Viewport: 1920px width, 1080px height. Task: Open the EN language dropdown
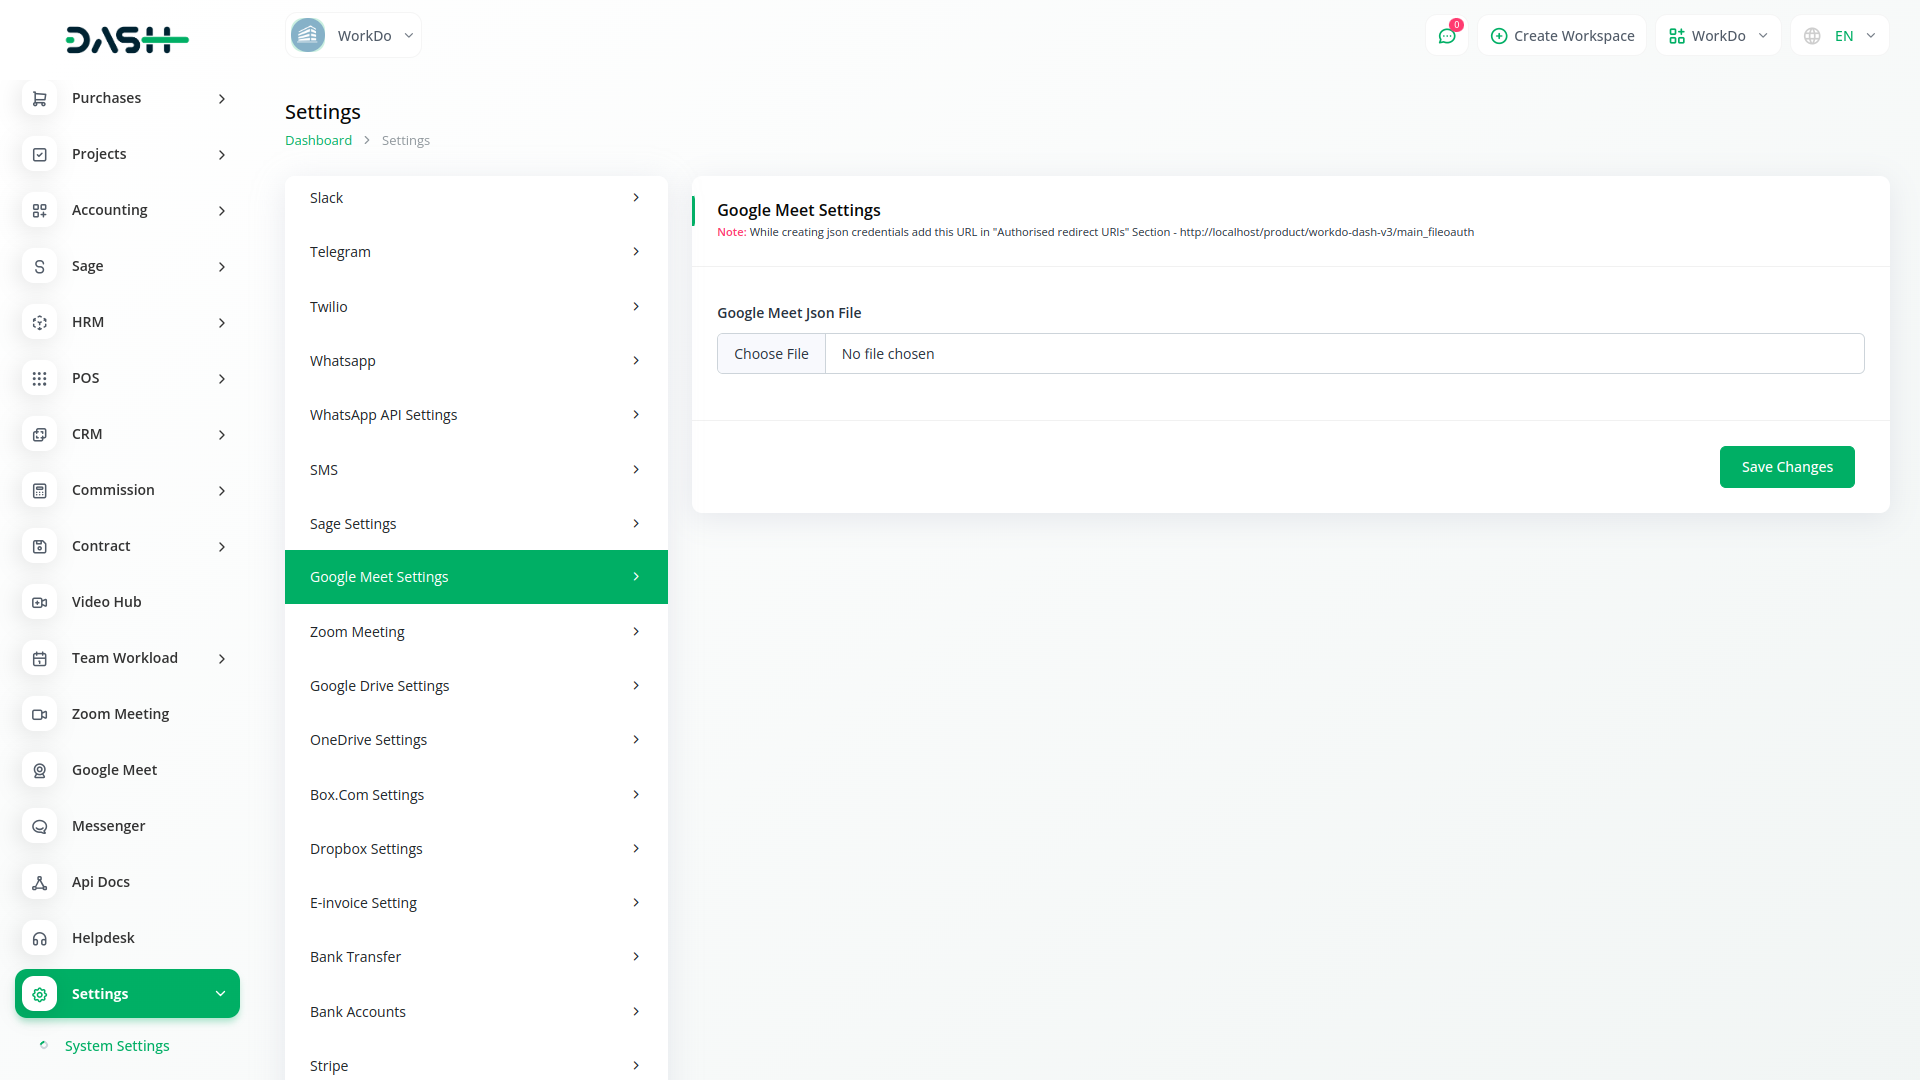click(x=1840, y=36)
